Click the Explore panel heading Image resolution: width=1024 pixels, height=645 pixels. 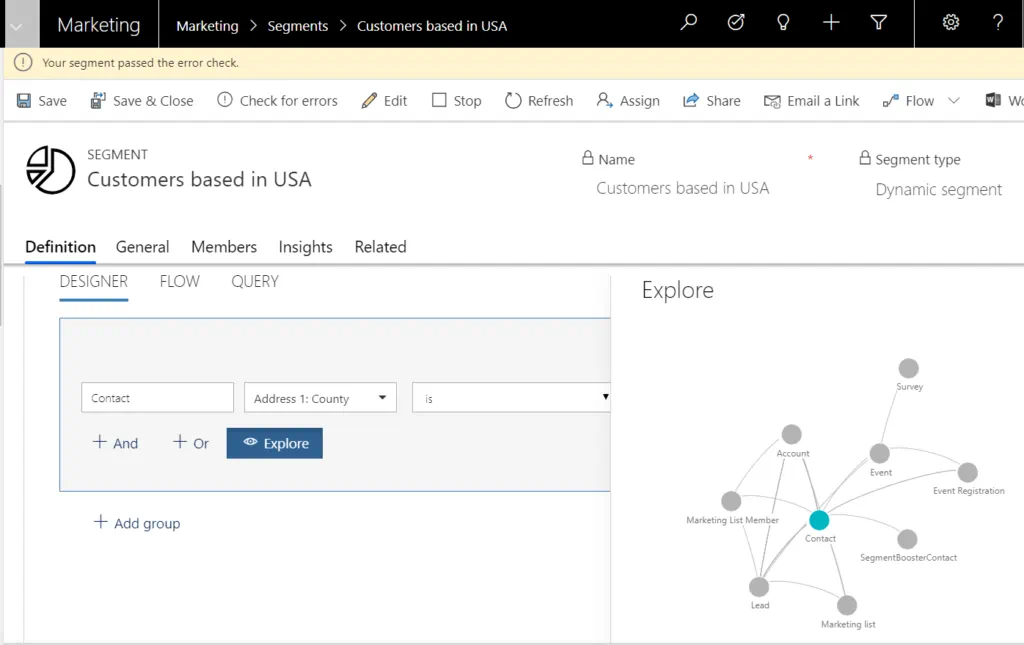point(678,291)
